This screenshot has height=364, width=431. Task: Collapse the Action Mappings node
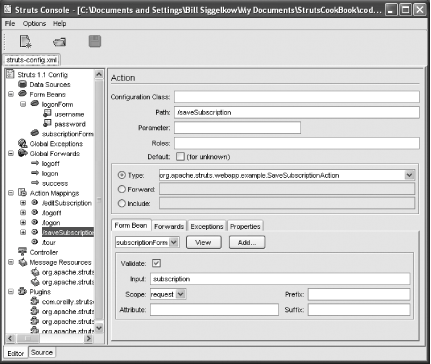pyautogui.click(x=11, y=193)
